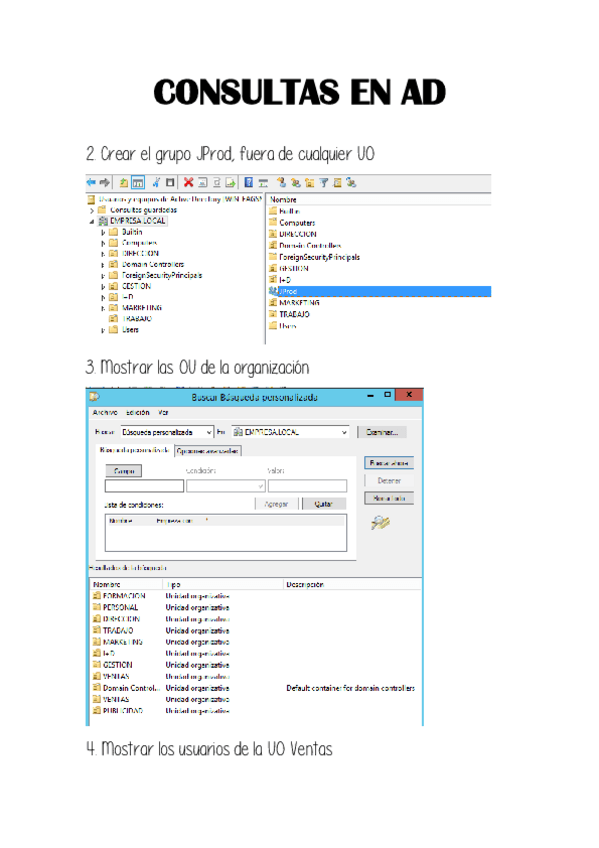Click the Campo button

click(124, 471)
